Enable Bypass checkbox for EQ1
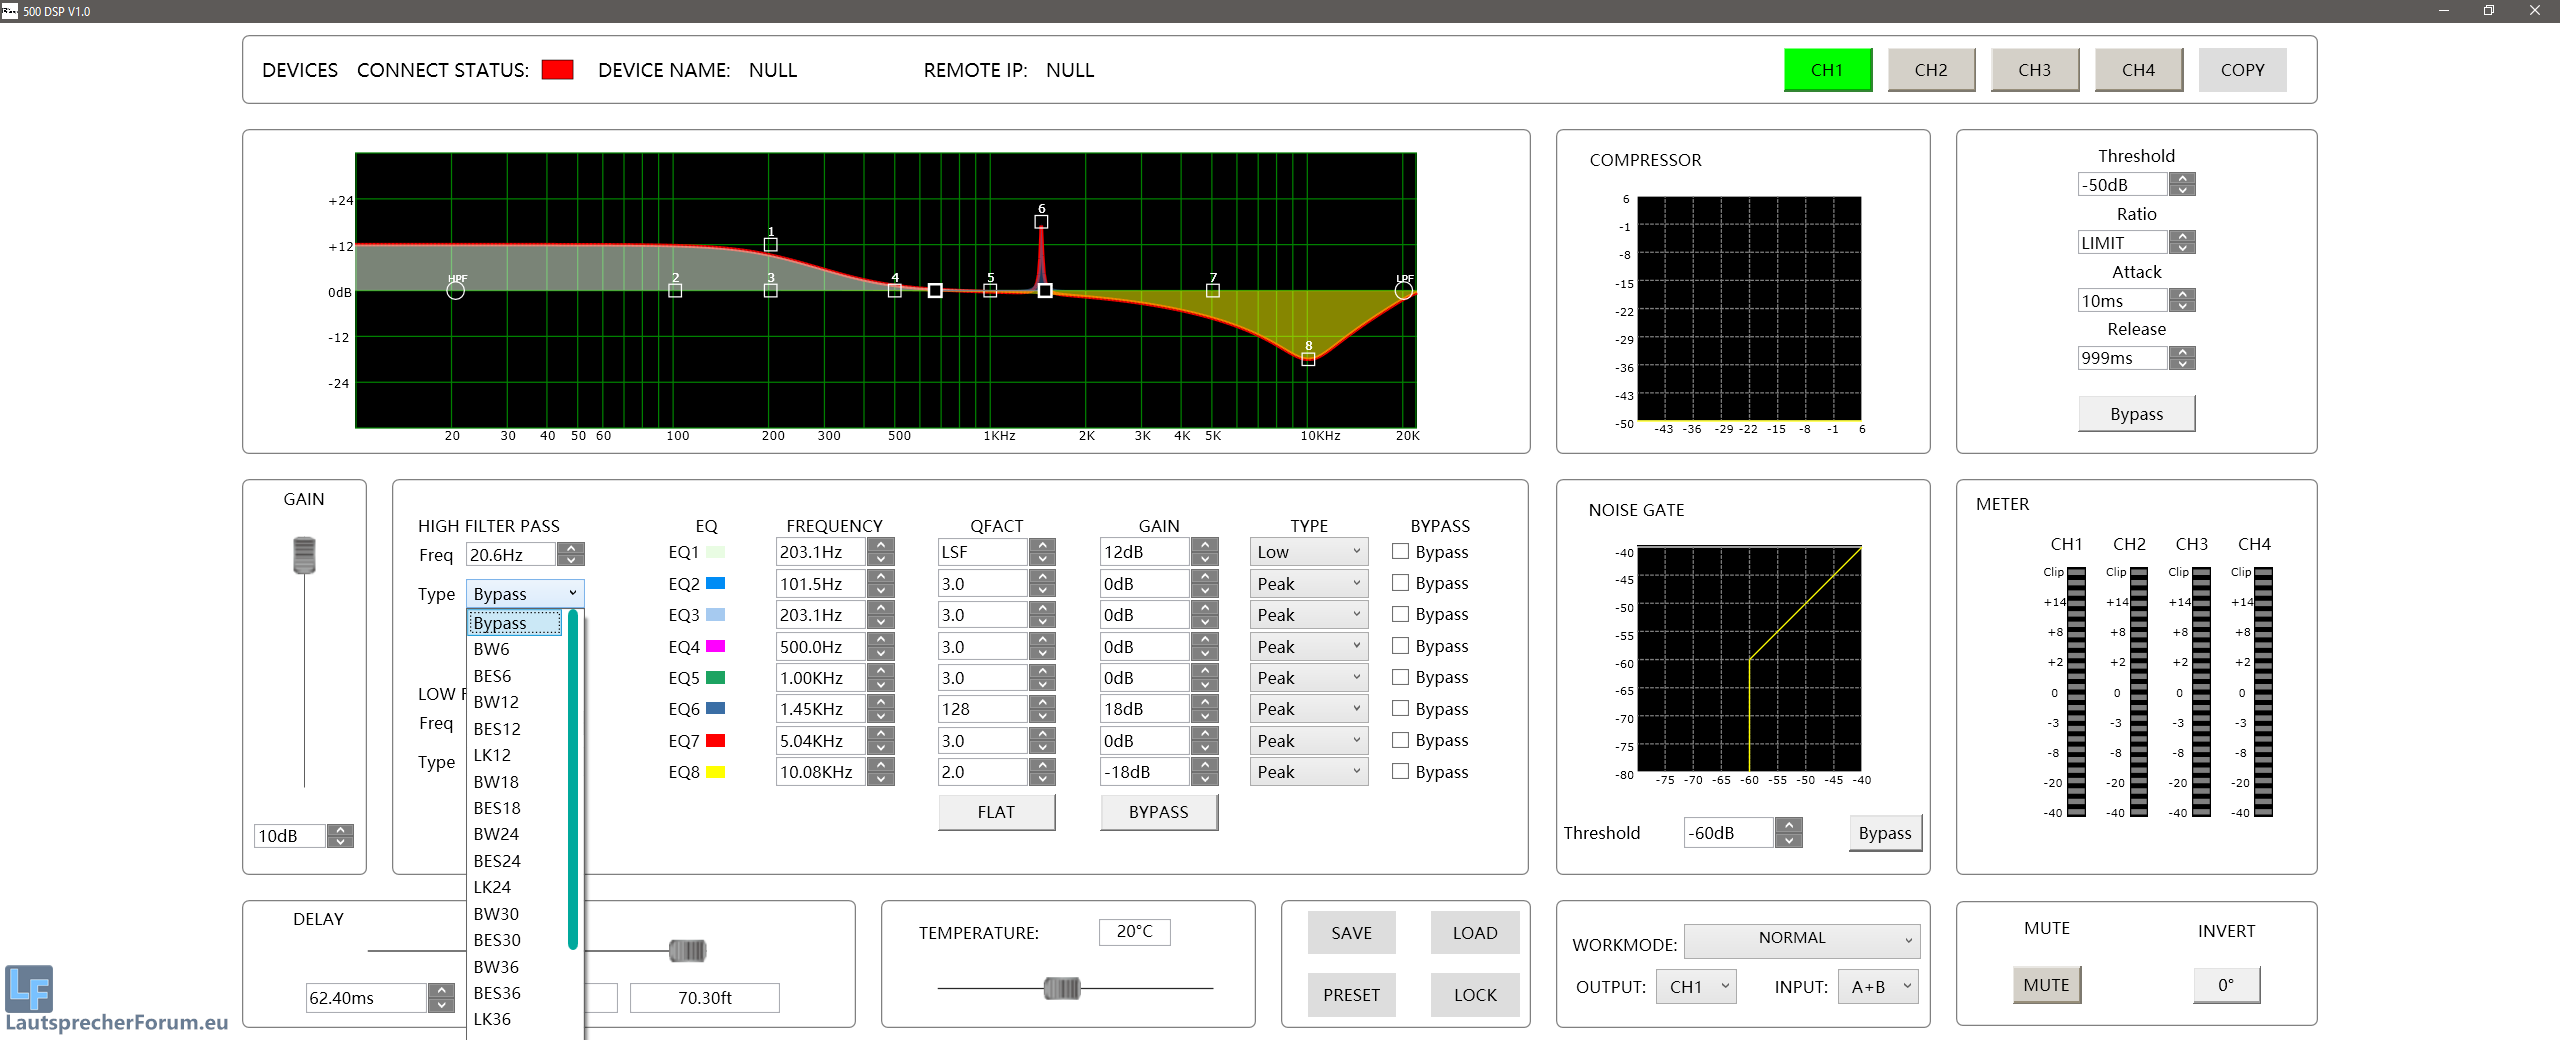The width and height of the screenshot is (2560, 1040). tap(1401, 551)
